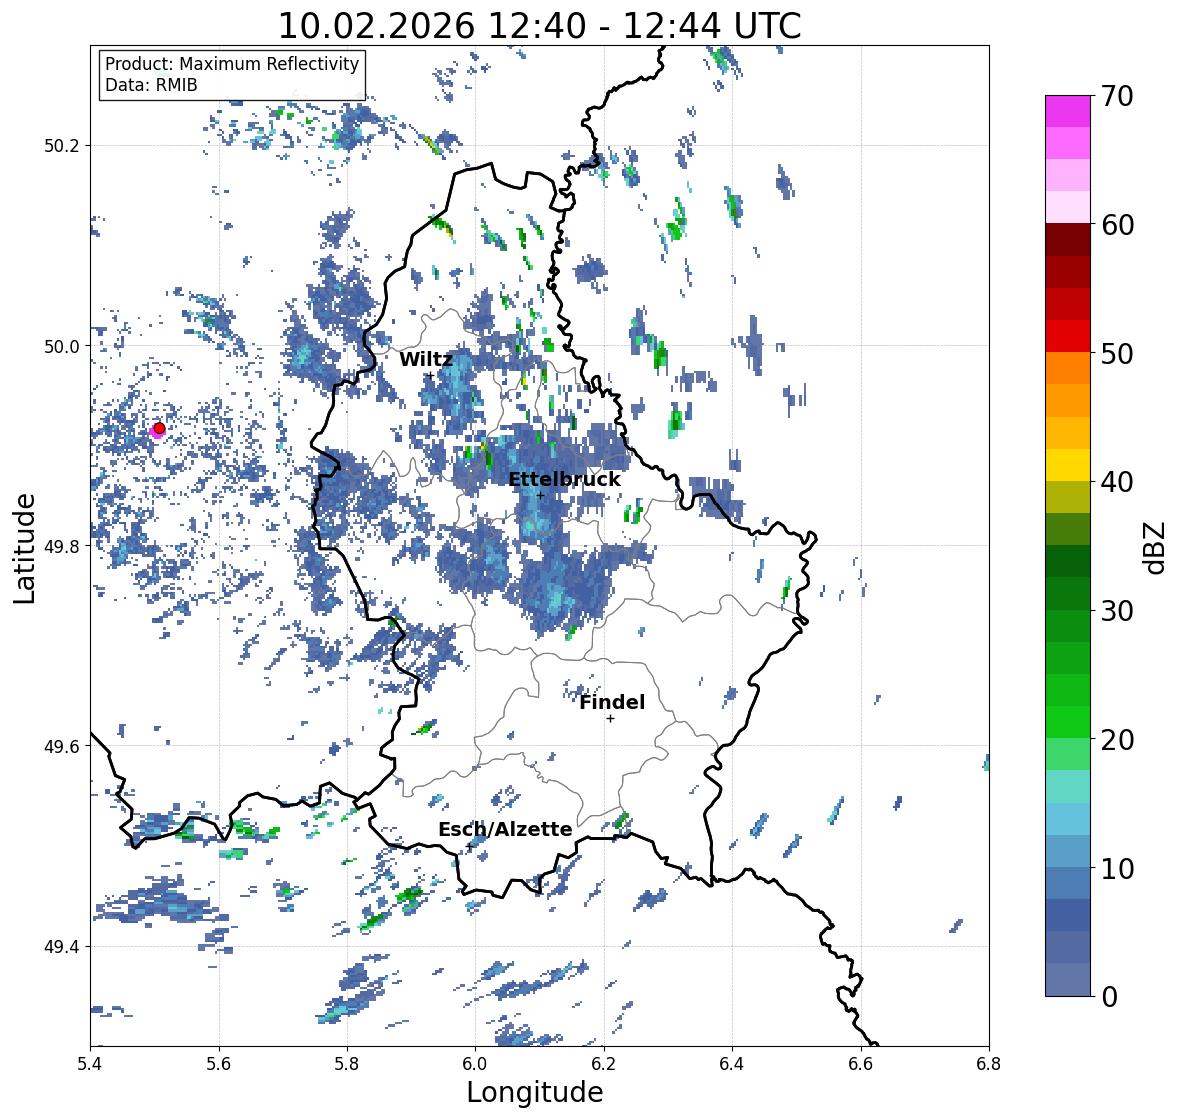Click the Ettelbruck city label
Viewport: 1179px width, 1117px height.
[564, 479]
